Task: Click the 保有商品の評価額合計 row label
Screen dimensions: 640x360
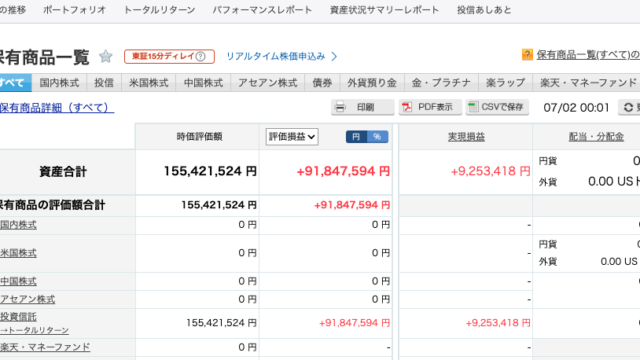Action: [x=53, y=205]
